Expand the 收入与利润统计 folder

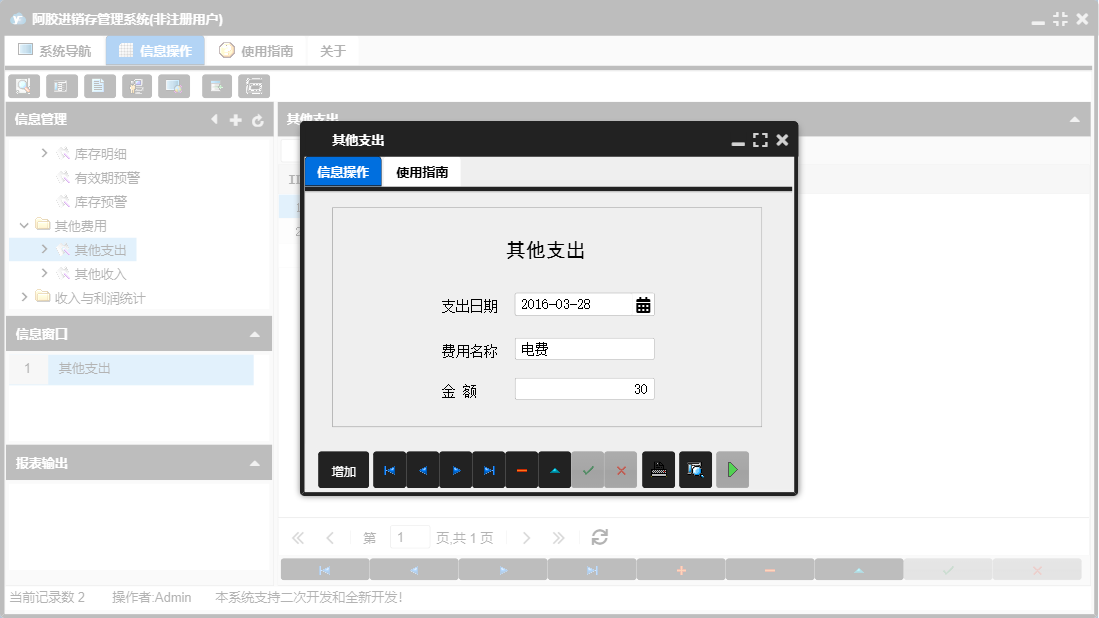25,297
